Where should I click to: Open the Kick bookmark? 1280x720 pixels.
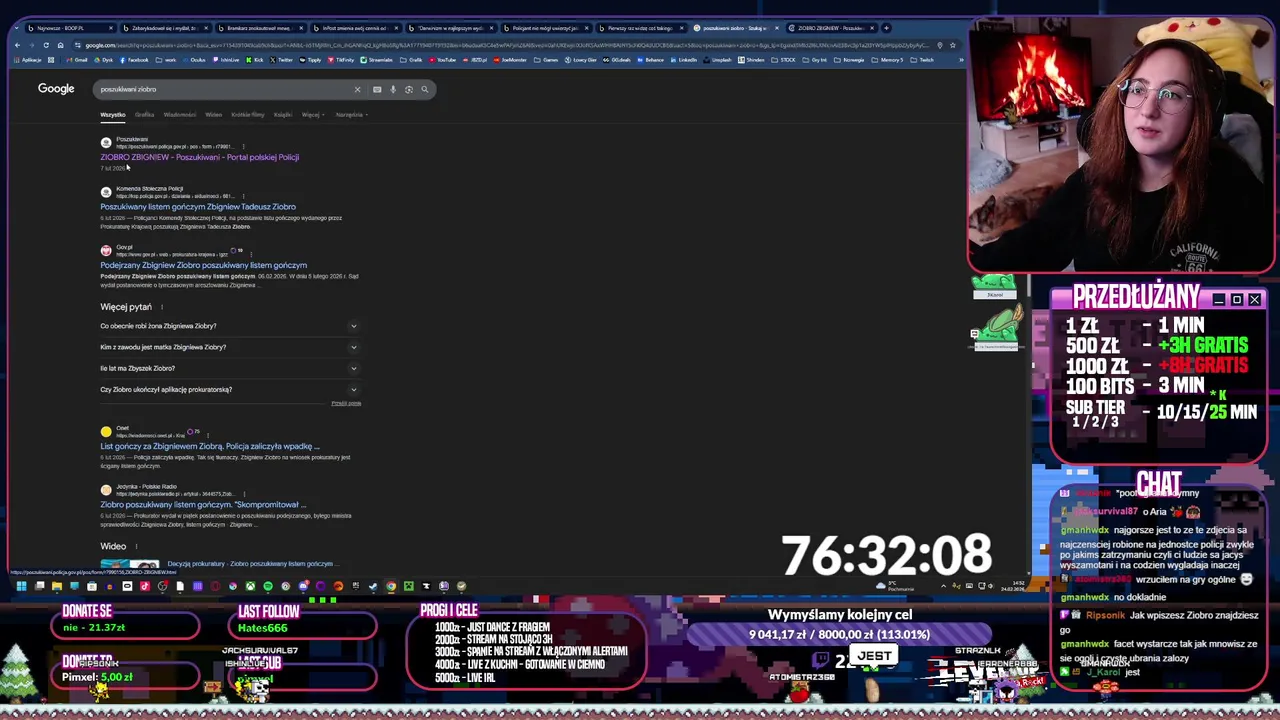255,59
